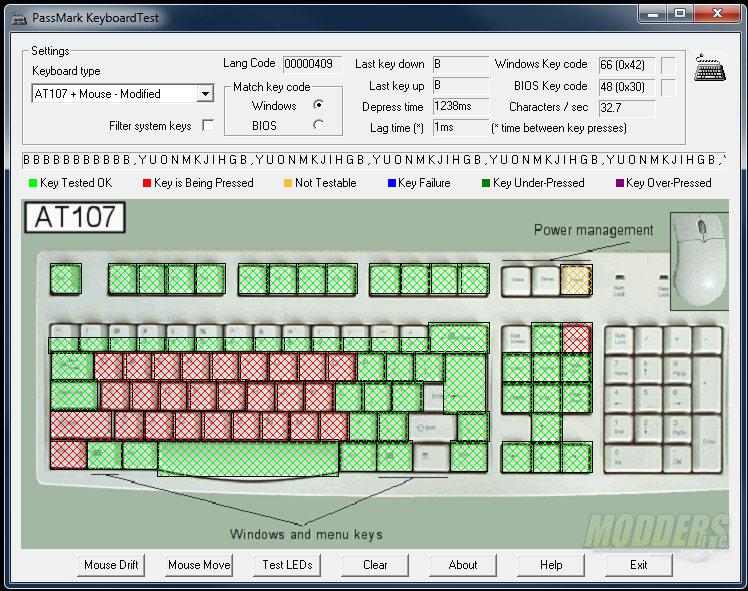Click the yellow-hatched Power key
This screenshot has width=748, height=591.
(576, 280)
